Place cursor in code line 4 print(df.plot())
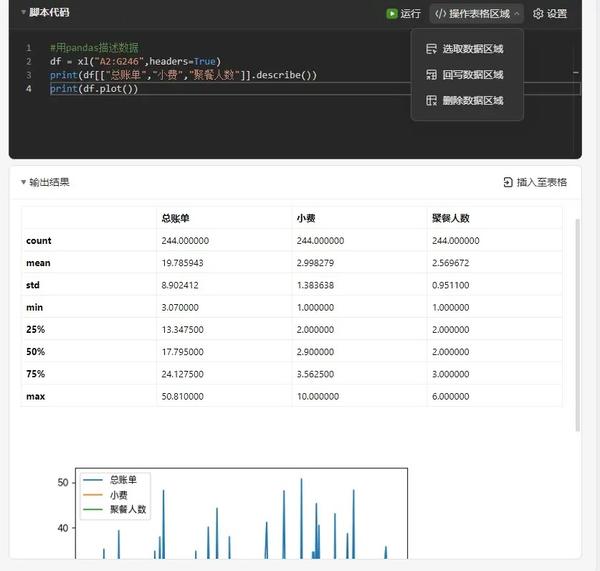Image resolution: width=600 pixels, height=571 pixels. 94,89
